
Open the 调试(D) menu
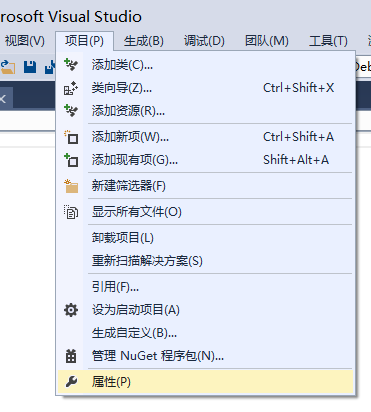[204, 41]
